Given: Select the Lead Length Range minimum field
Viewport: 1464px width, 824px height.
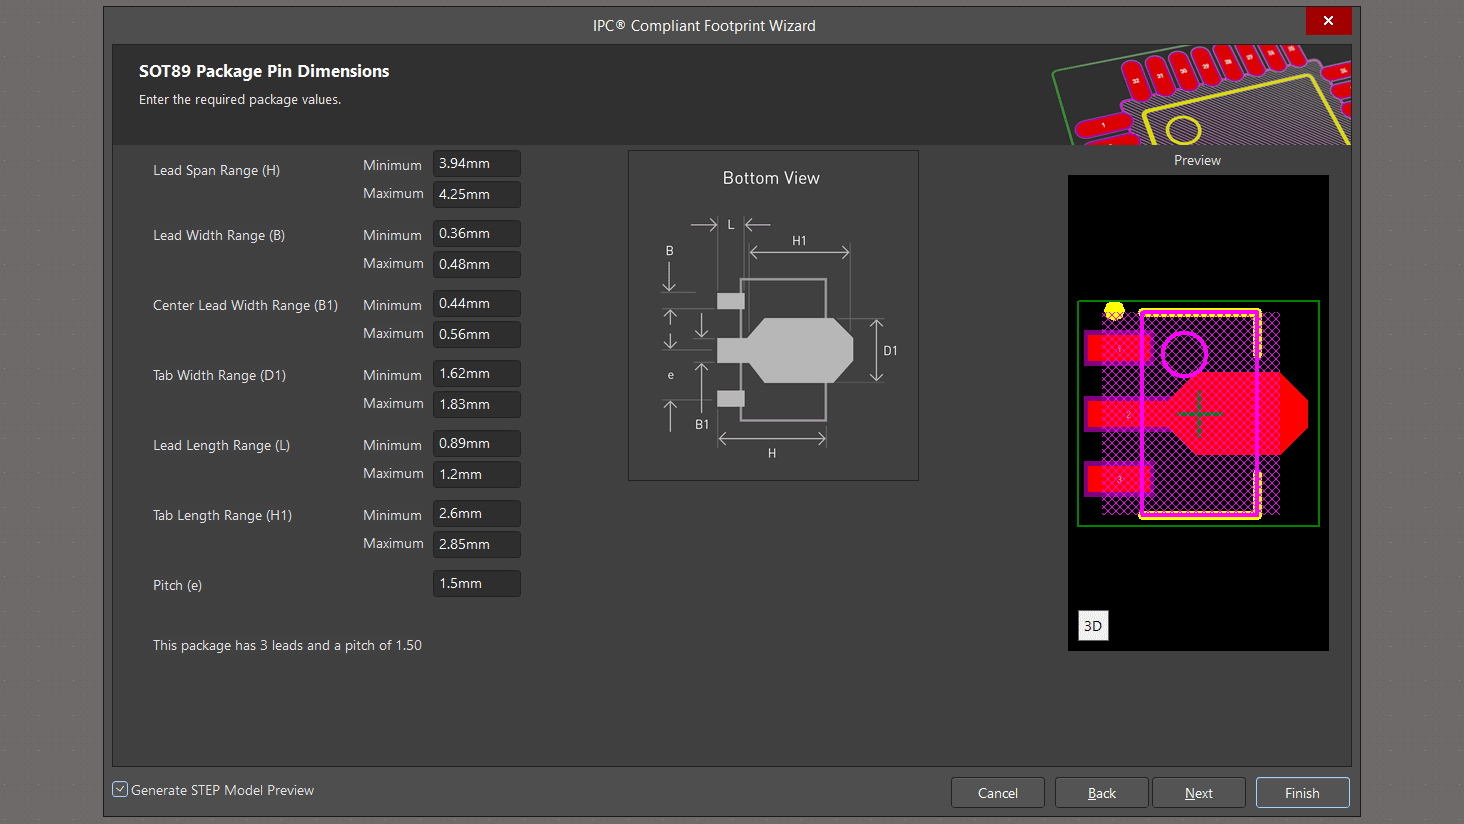Looking at the screenshot, I should click(x=476, y=444).
